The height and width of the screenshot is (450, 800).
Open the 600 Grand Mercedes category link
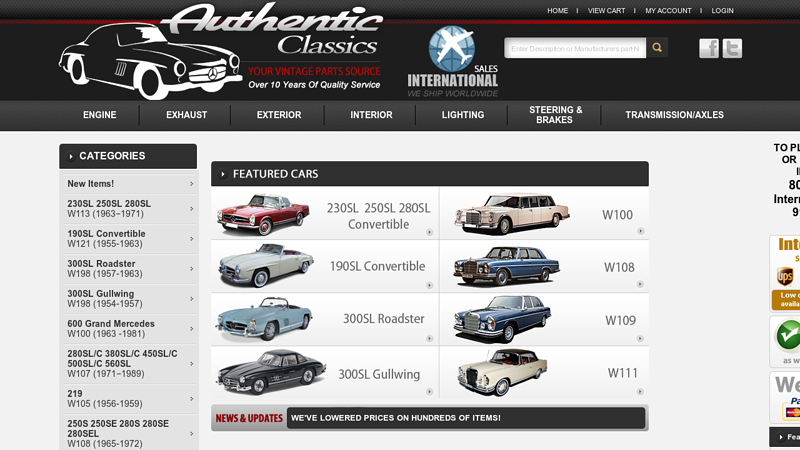(111, 329)
